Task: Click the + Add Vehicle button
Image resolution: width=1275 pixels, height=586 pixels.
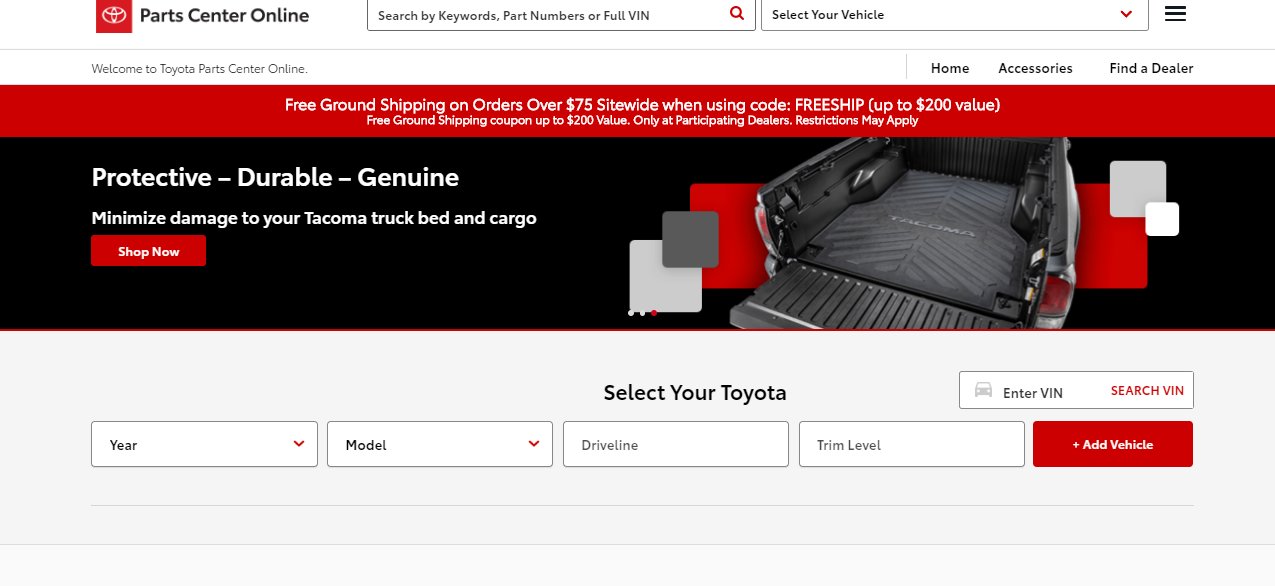Action: coord(1113,444)
